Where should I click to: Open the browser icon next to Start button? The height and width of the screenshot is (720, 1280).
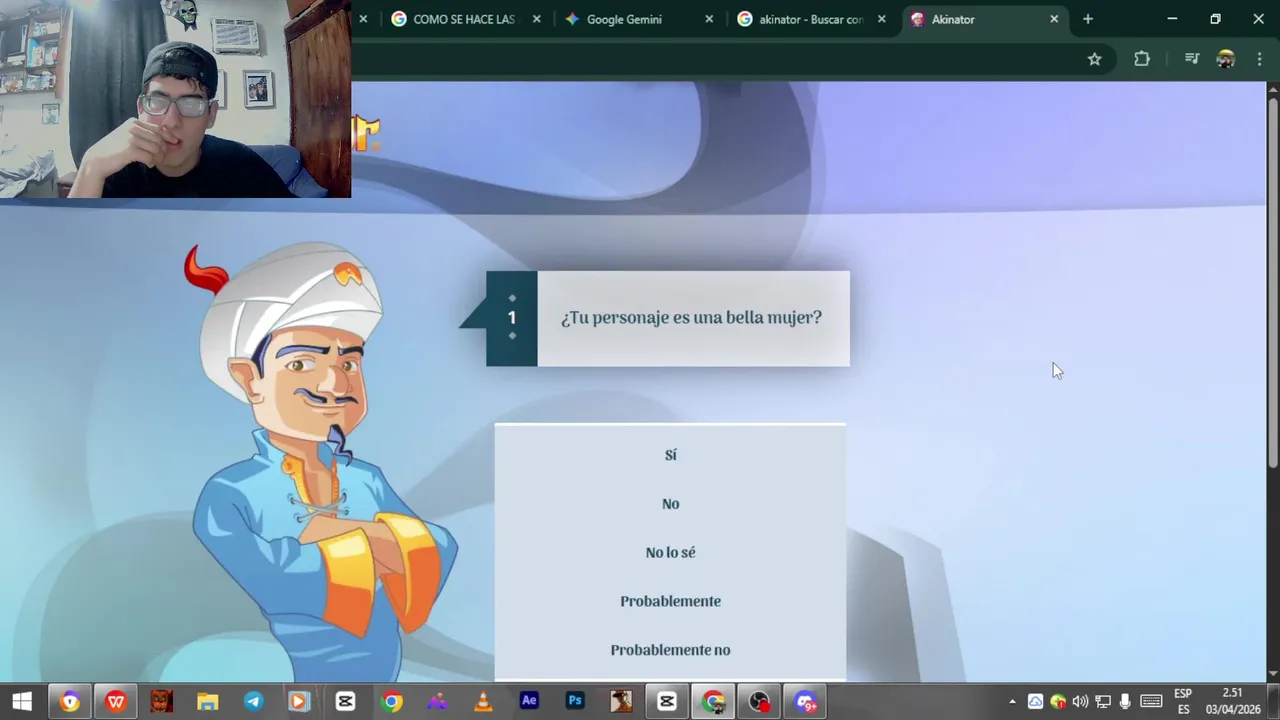click(x=69, y=702)
